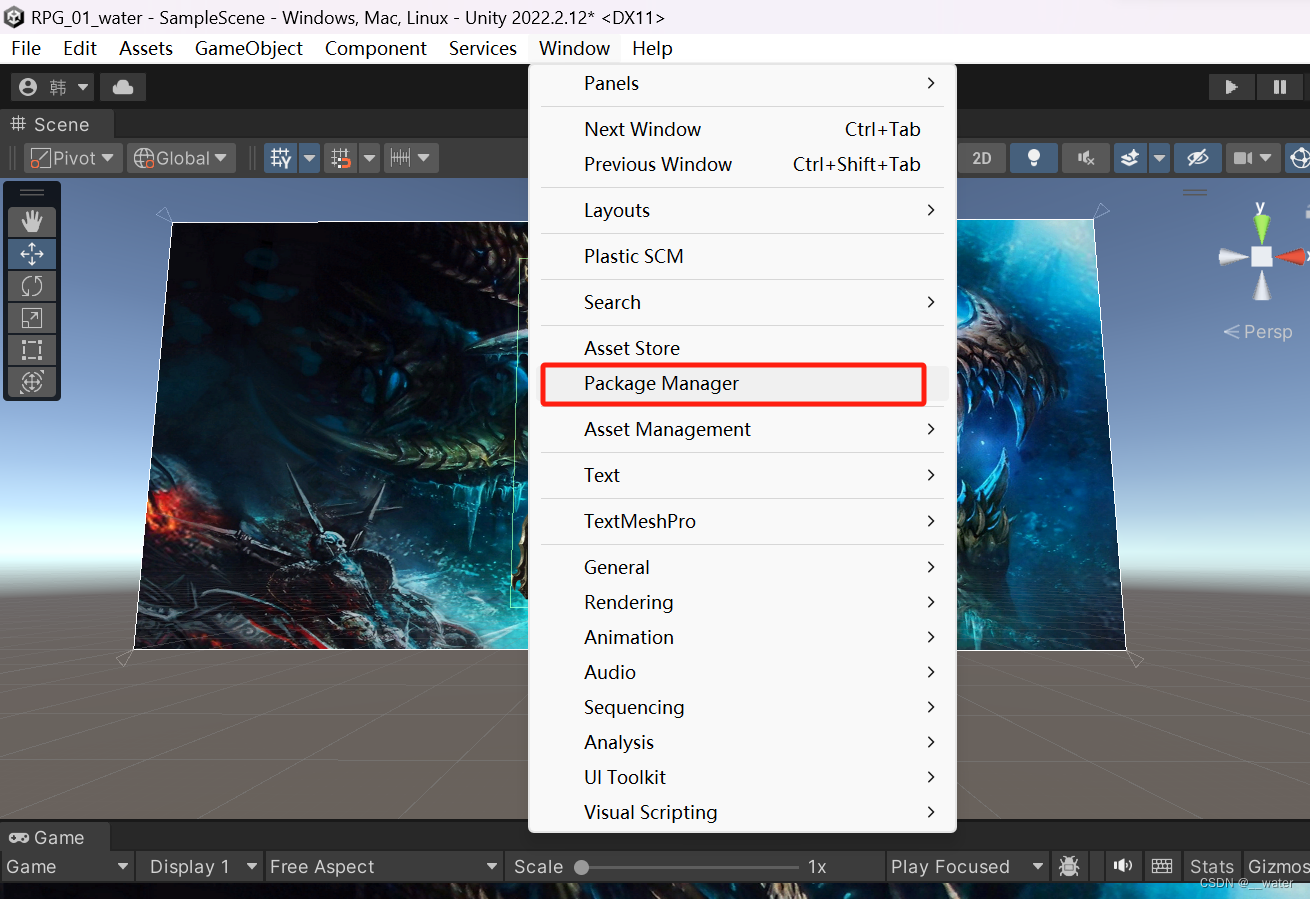The height and width of the screenshot is (899, 1310).
Task: Select the Rotate tool
Action: point(32,286)
